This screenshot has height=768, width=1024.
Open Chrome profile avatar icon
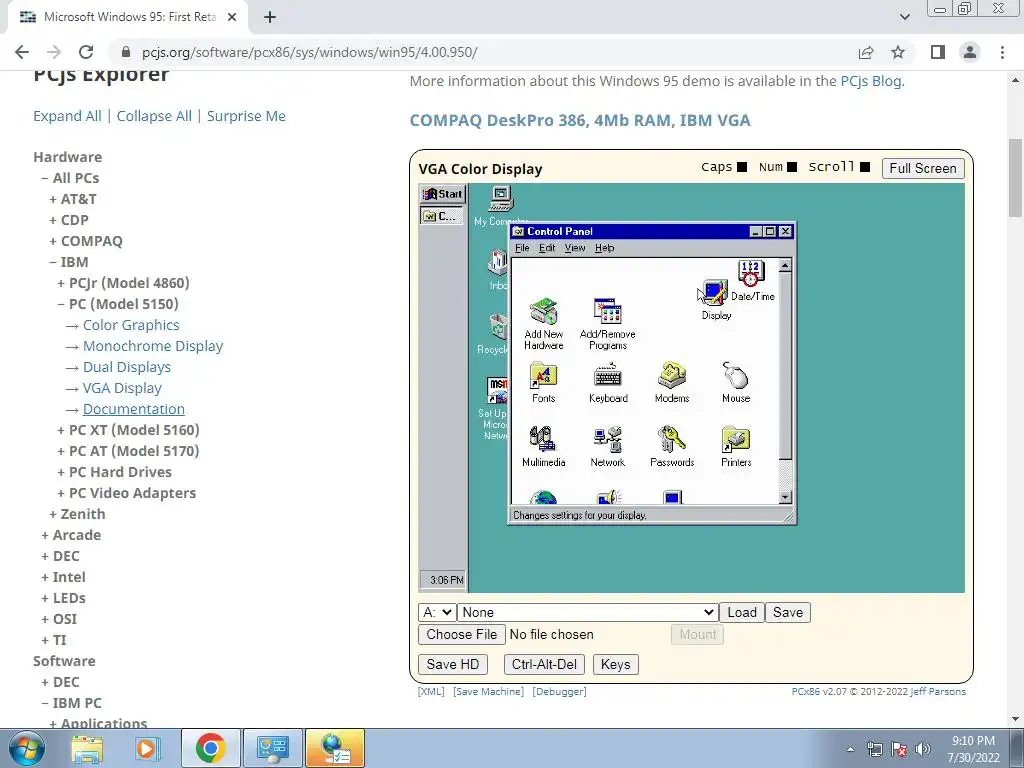[970, 52]
